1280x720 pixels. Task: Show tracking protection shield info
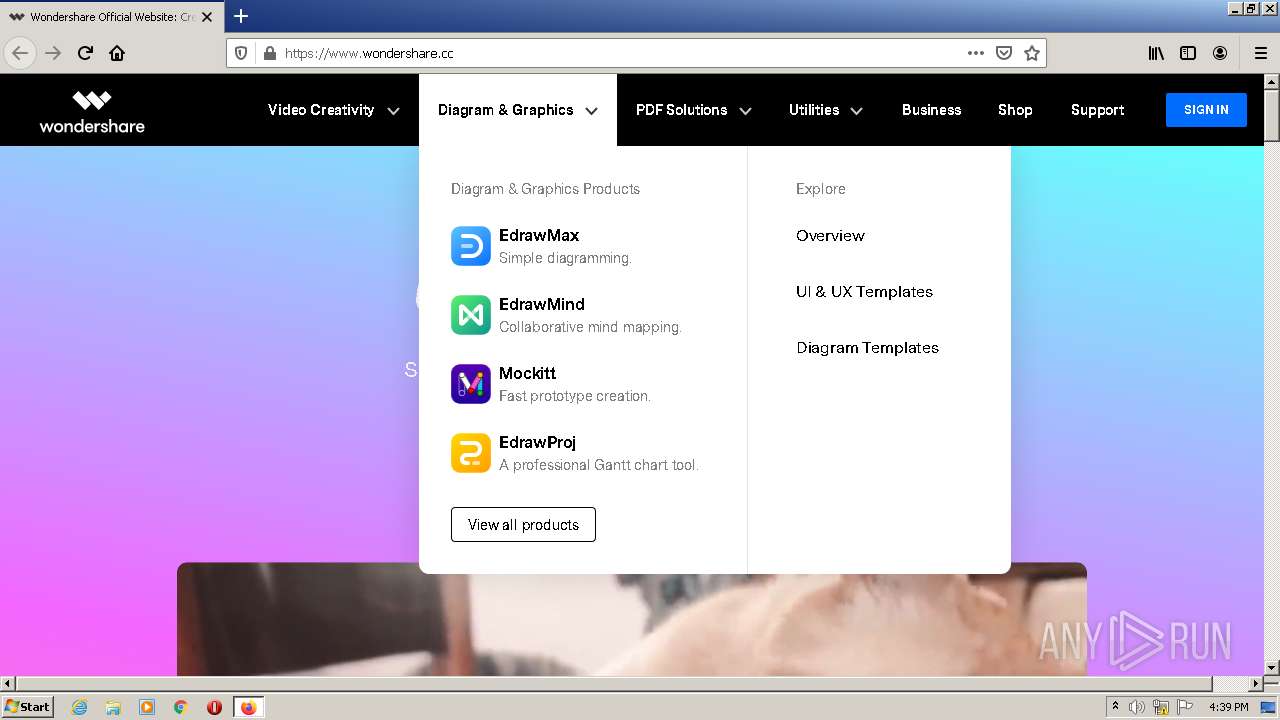click(x=241, y=53)
